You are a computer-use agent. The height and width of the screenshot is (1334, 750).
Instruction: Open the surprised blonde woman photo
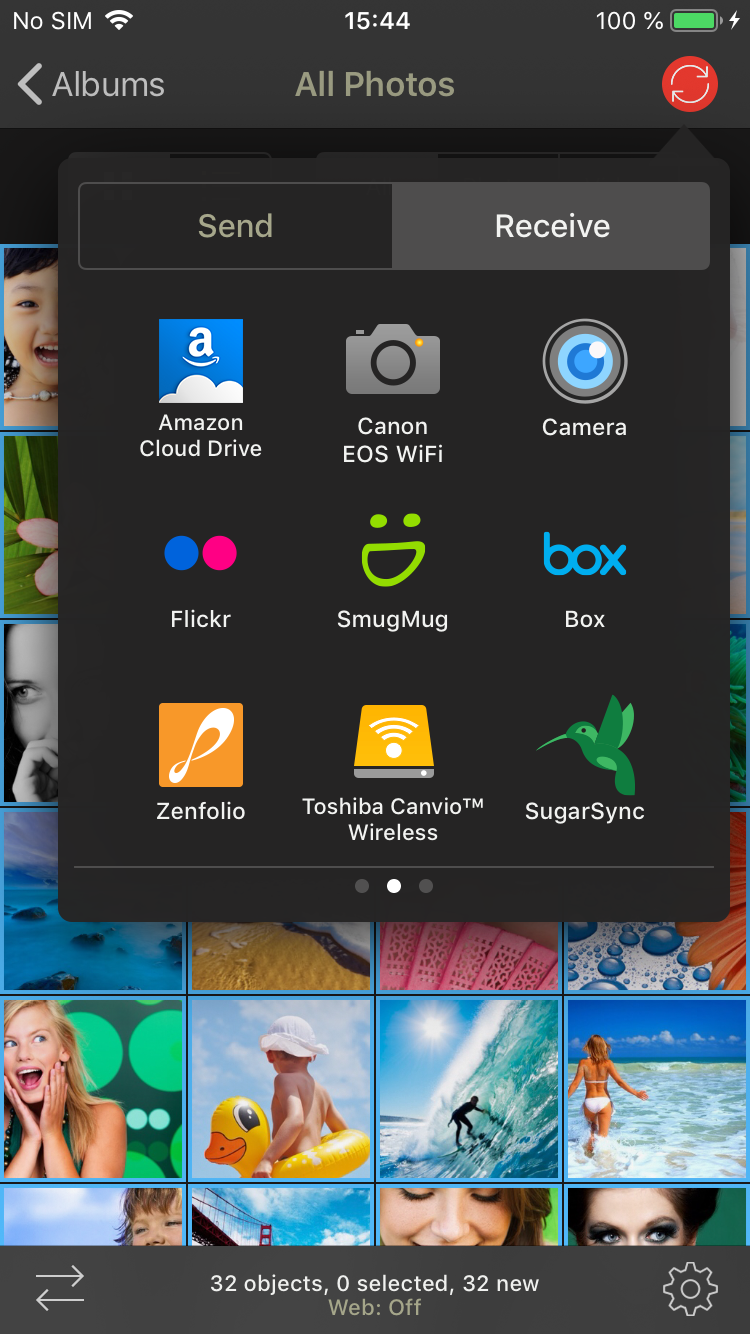(92, 1089)
